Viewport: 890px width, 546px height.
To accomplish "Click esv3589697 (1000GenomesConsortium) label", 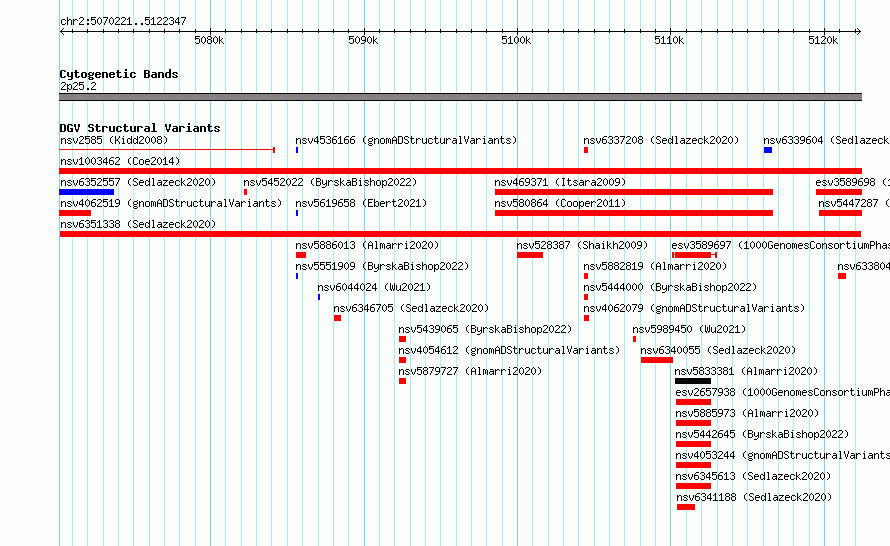I will 780,245.
